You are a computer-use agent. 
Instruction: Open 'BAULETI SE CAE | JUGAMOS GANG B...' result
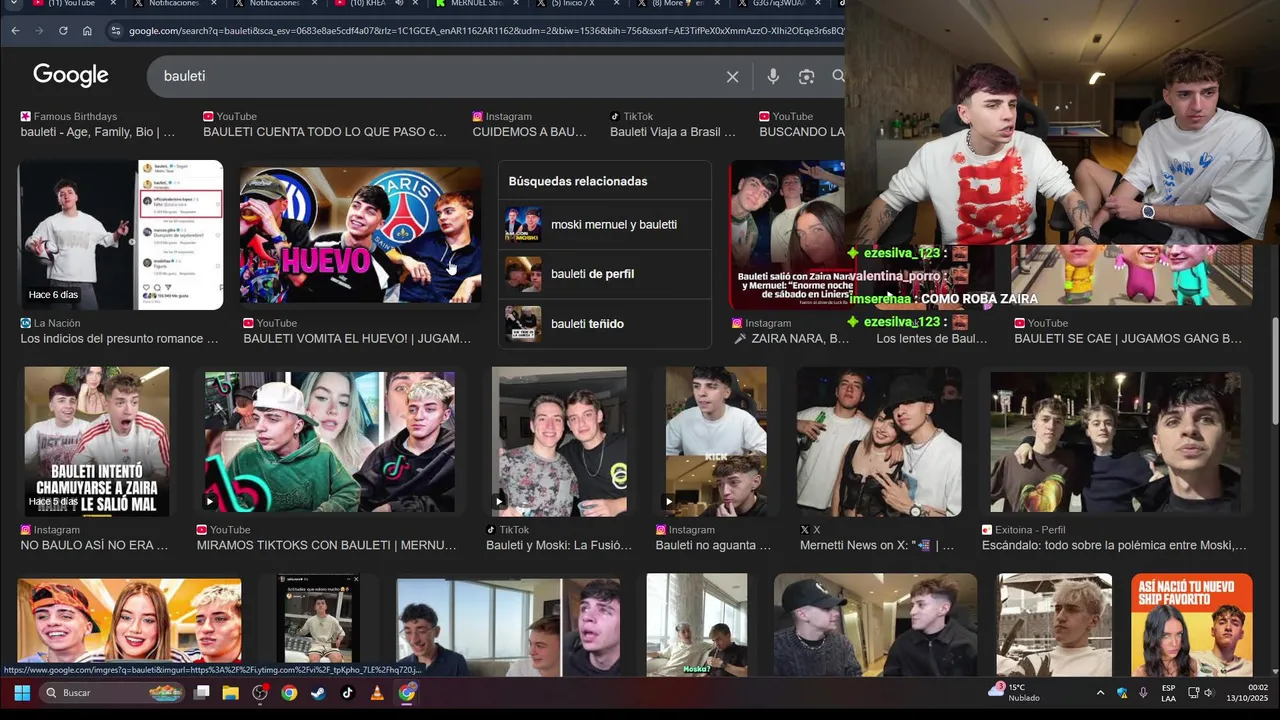coord(1128,339)
